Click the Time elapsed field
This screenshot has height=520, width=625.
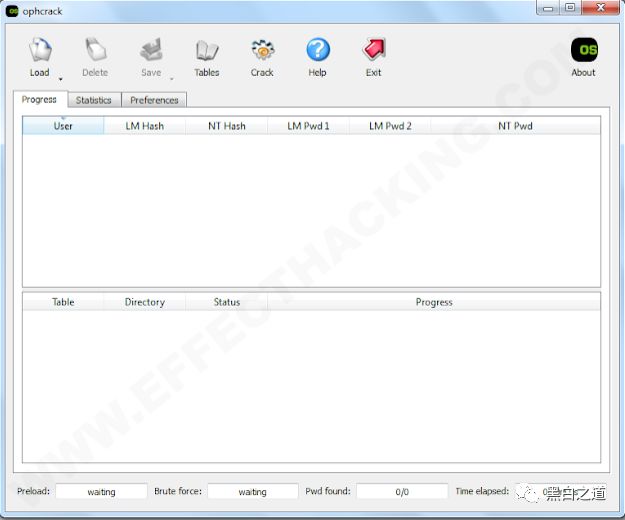tap(560, 492)
